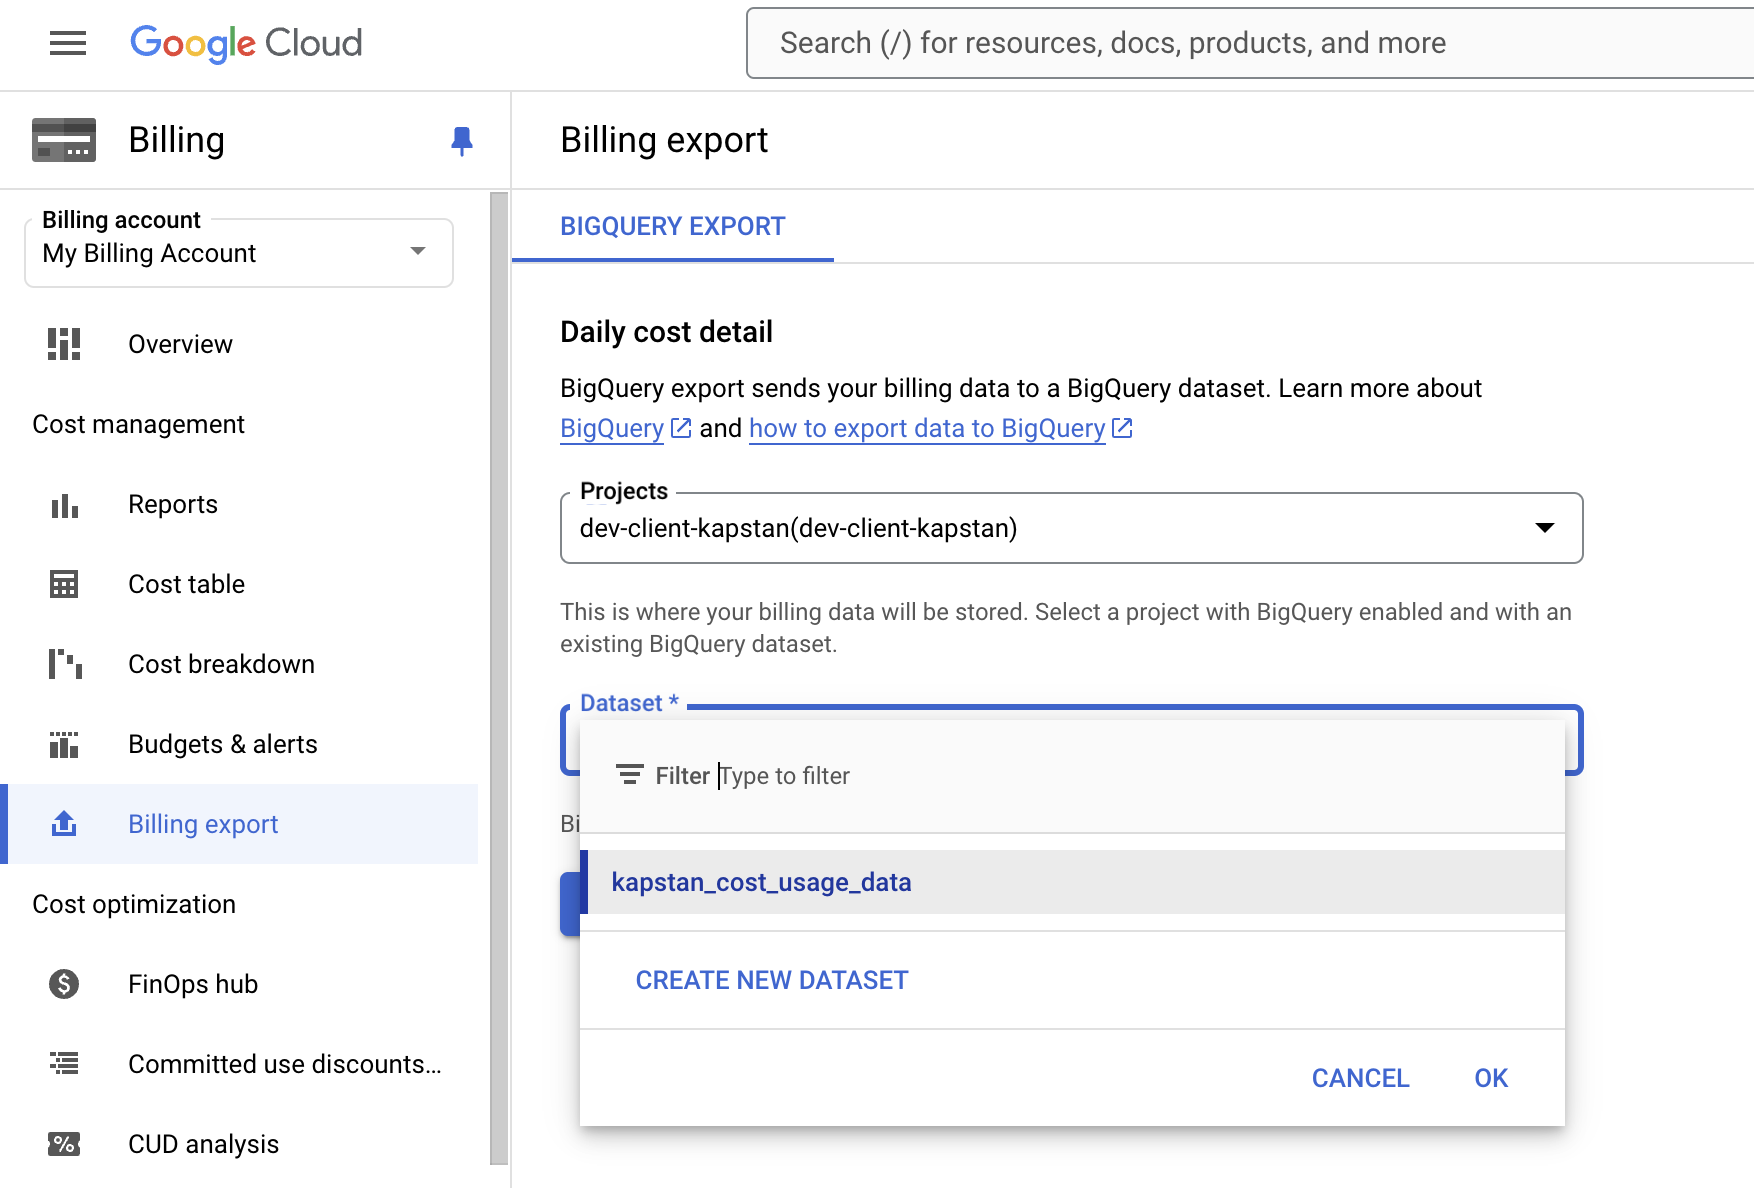Unpin Billing with the pin icon
The image size is (1754, 1188).
click(461, 141)
